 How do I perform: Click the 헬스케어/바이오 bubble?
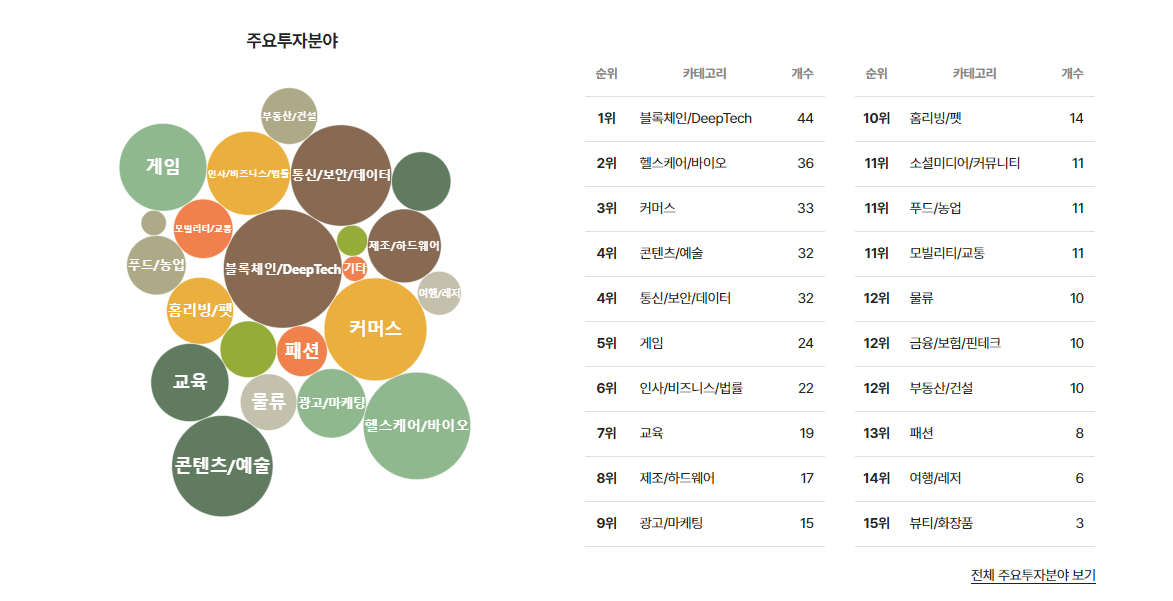coord(416,424)
